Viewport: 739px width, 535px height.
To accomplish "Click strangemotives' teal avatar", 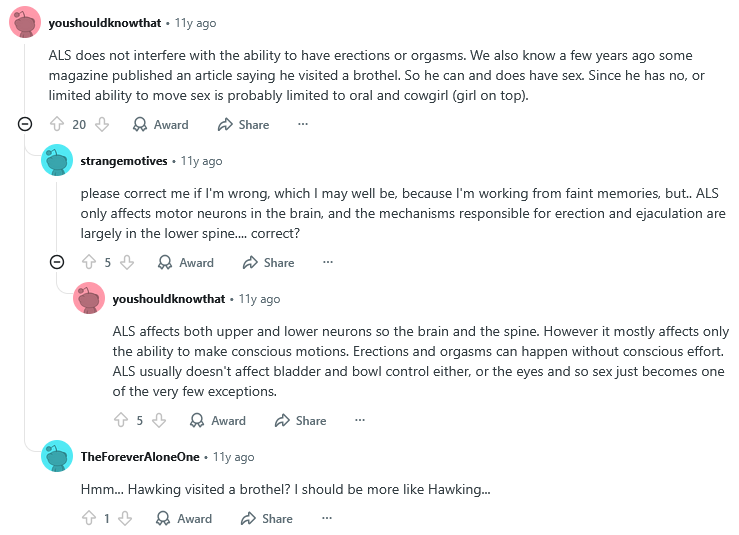I will [x=57, y=161].
